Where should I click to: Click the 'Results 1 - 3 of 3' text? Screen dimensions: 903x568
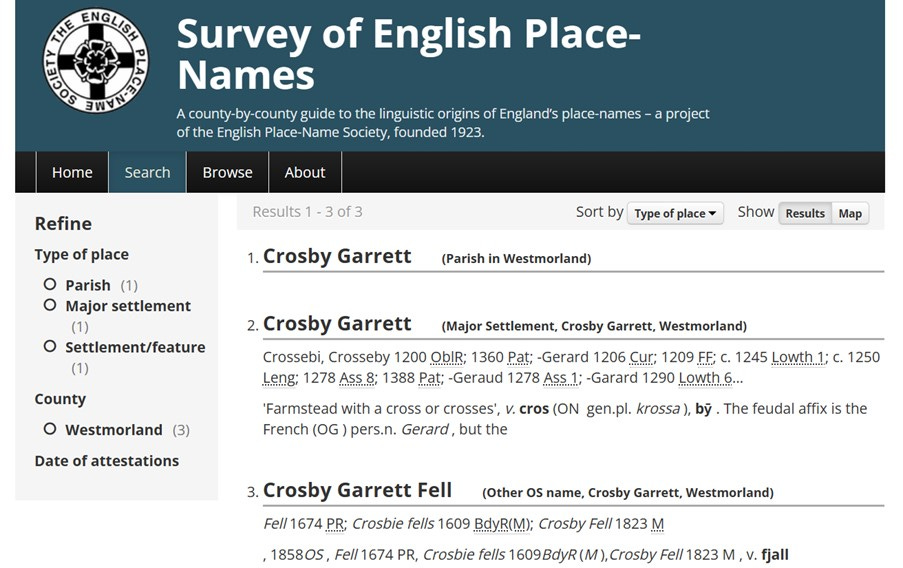tap(308, 211)
